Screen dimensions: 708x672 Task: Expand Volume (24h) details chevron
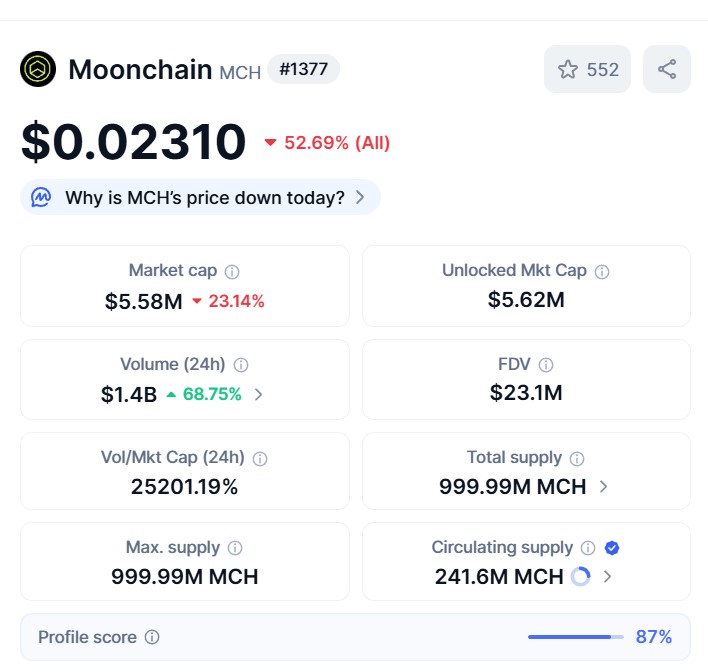[258, 395]
